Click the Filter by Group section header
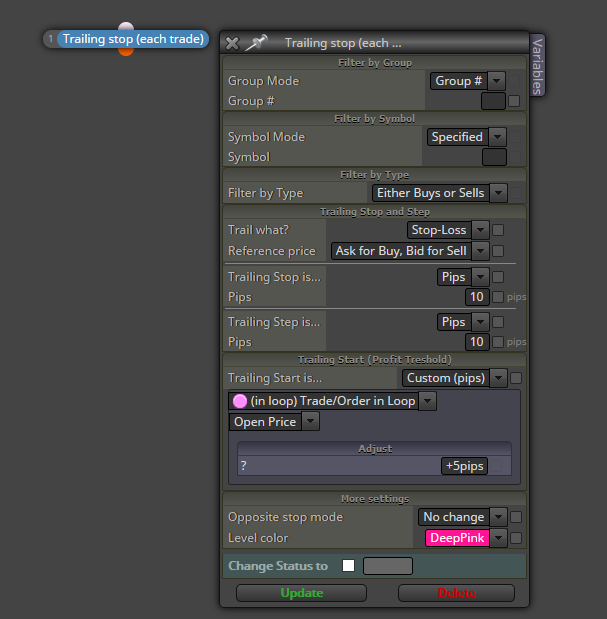 pos(375,63)
